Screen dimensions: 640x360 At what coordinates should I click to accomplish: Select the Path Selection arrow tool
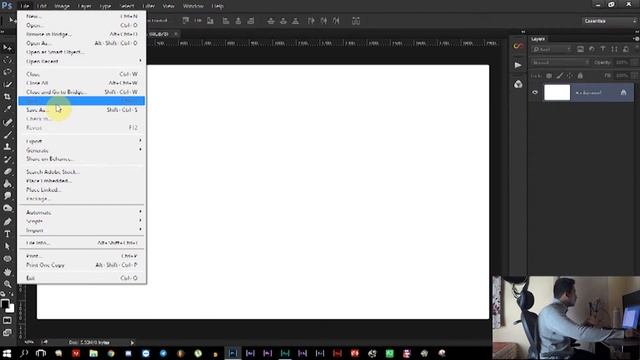pos(7,246)
